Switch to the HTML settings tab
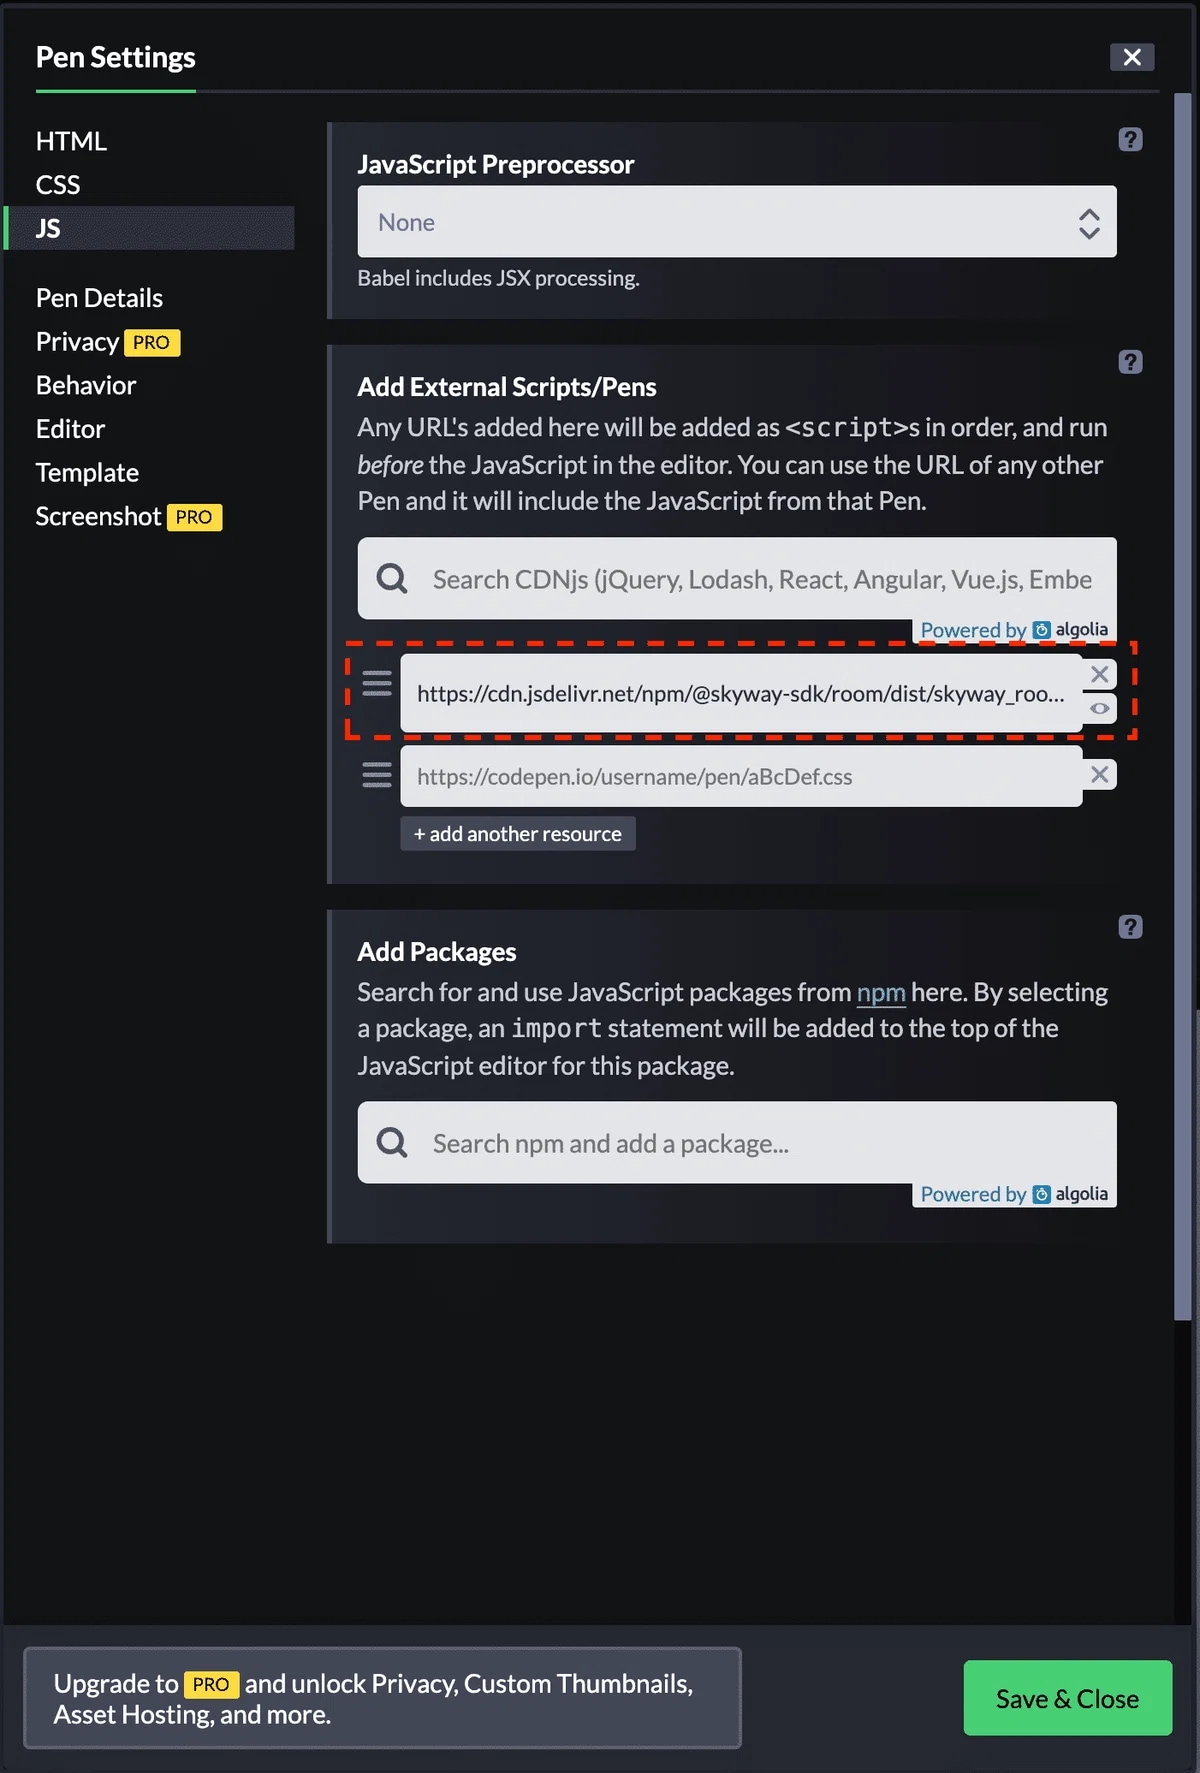Image resolution: width=1200 pixels, height=1773 pixels. (x=71, y=141)
